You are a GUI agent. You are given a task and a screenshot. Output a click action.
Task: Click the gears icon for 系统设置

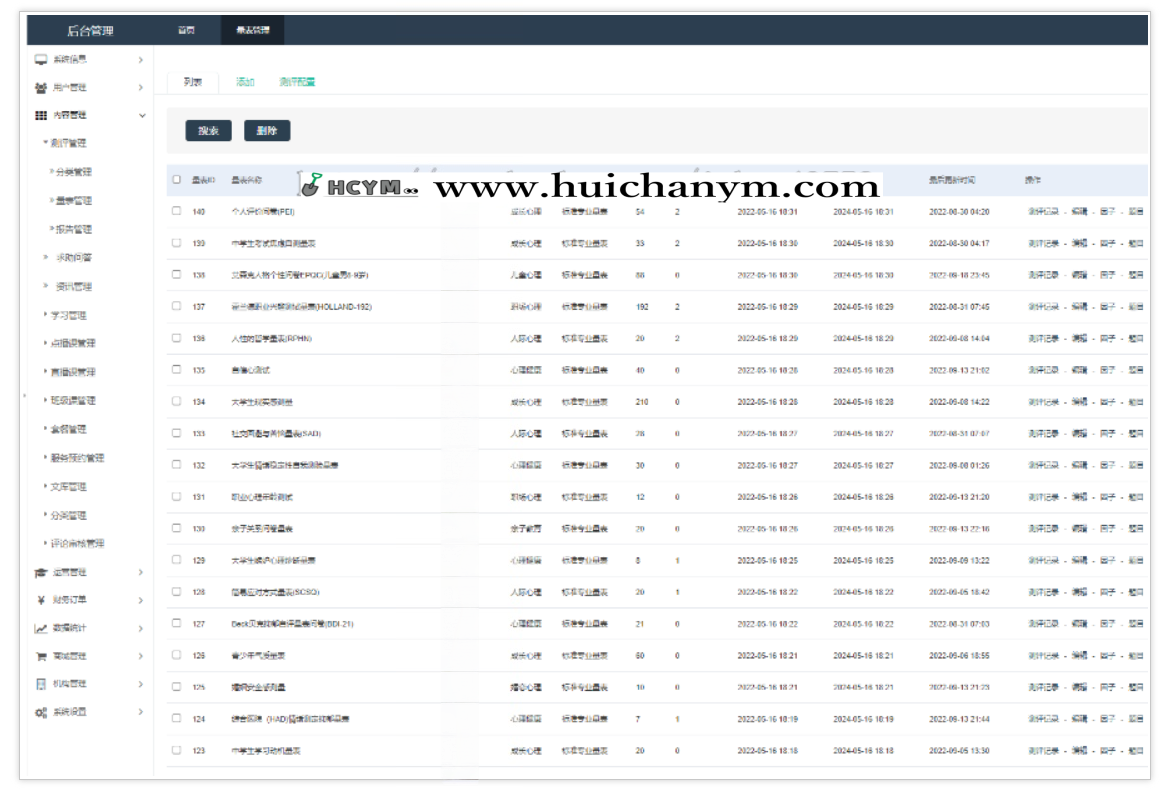pyautogui.click(x=41, y=713)
